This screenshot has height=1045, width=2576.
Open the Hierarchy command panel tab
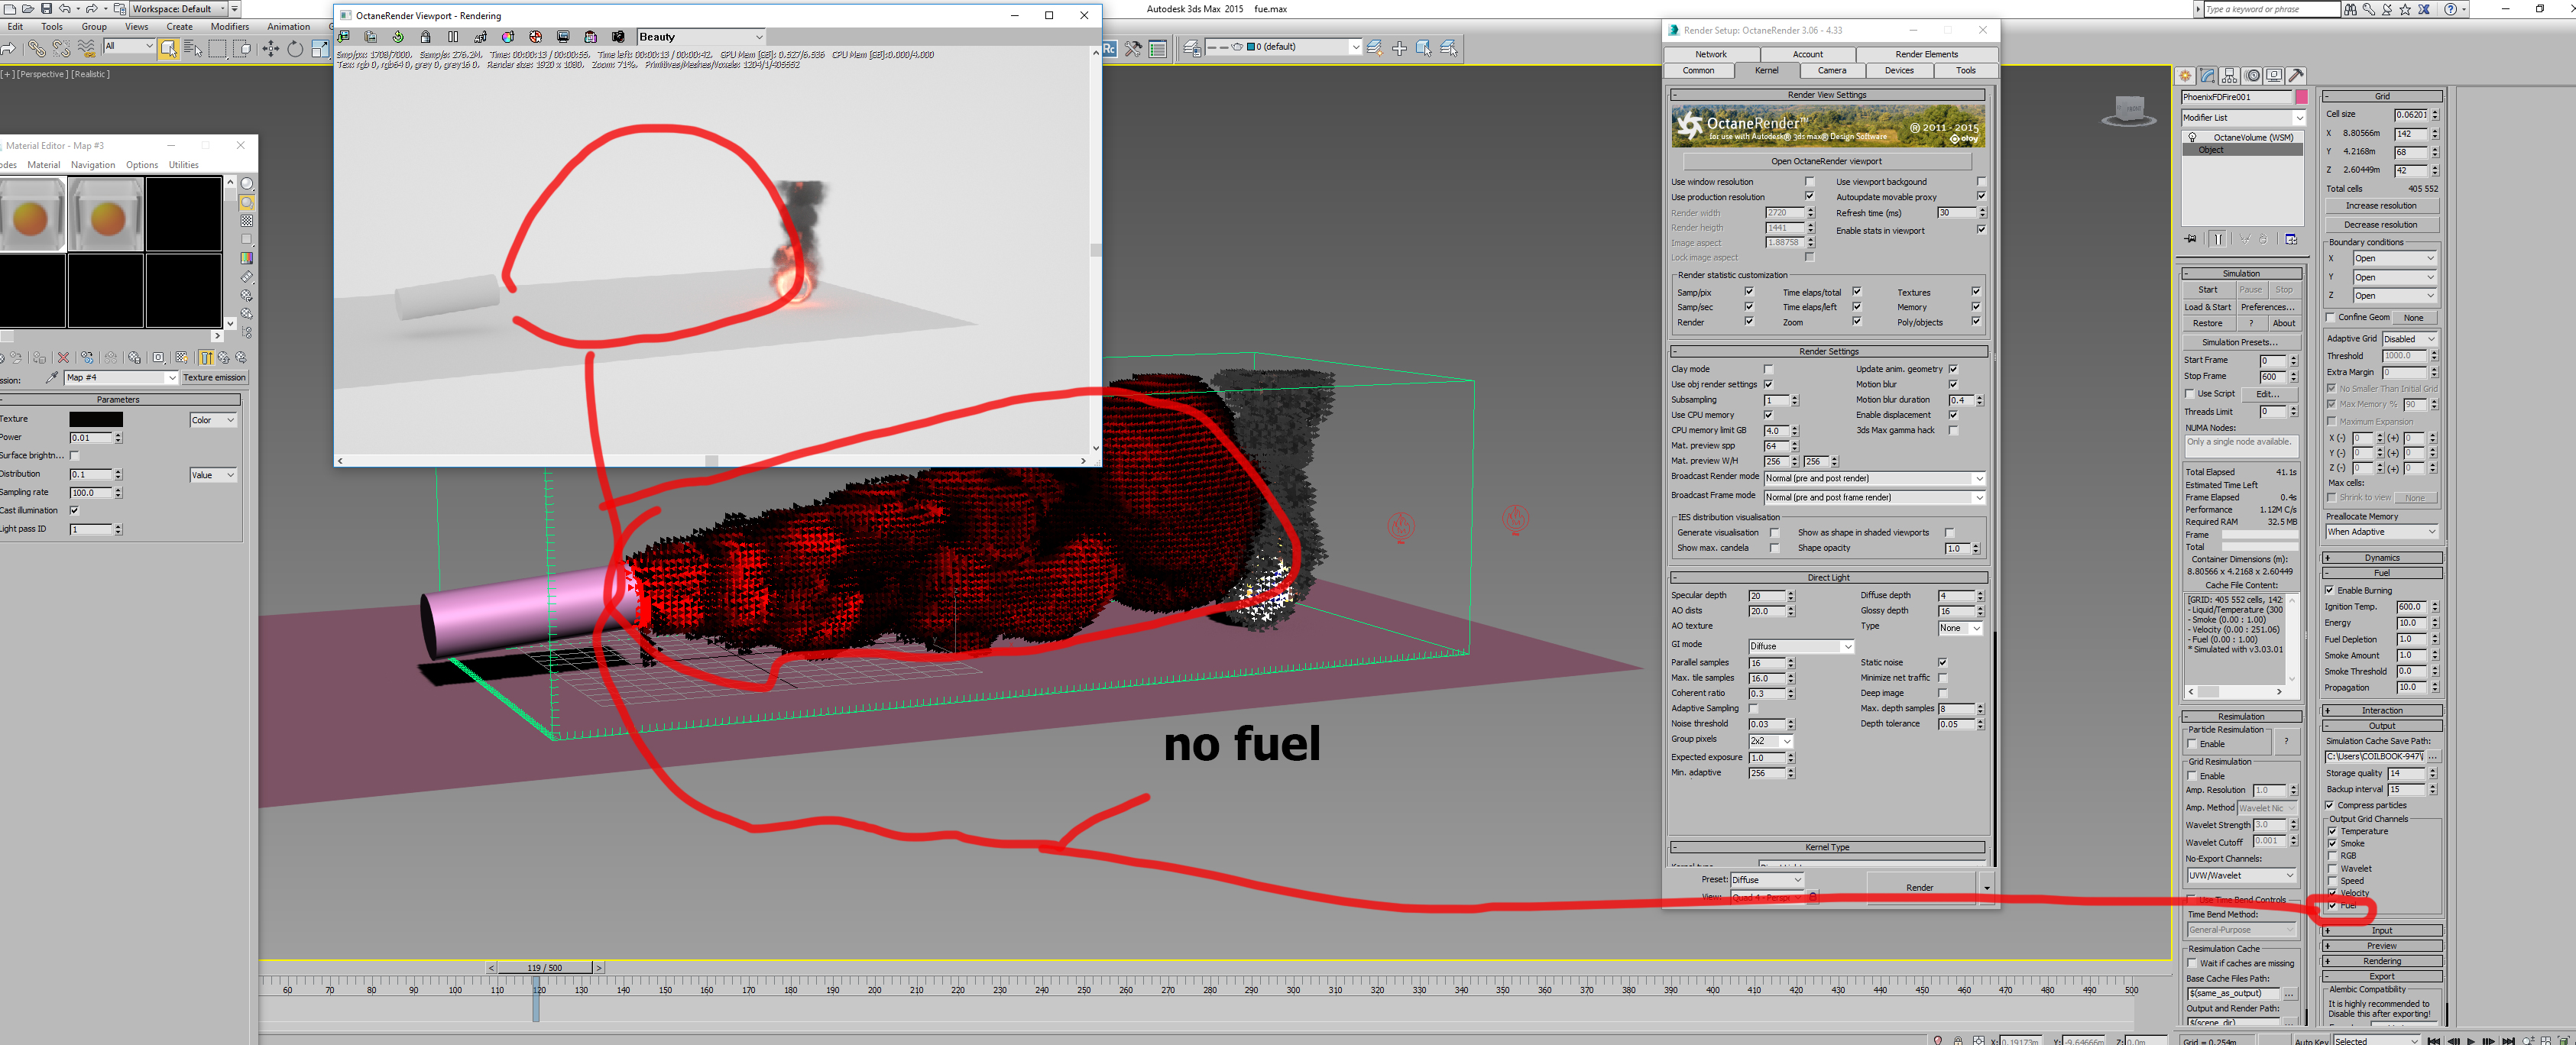(x=2229, y=76)
